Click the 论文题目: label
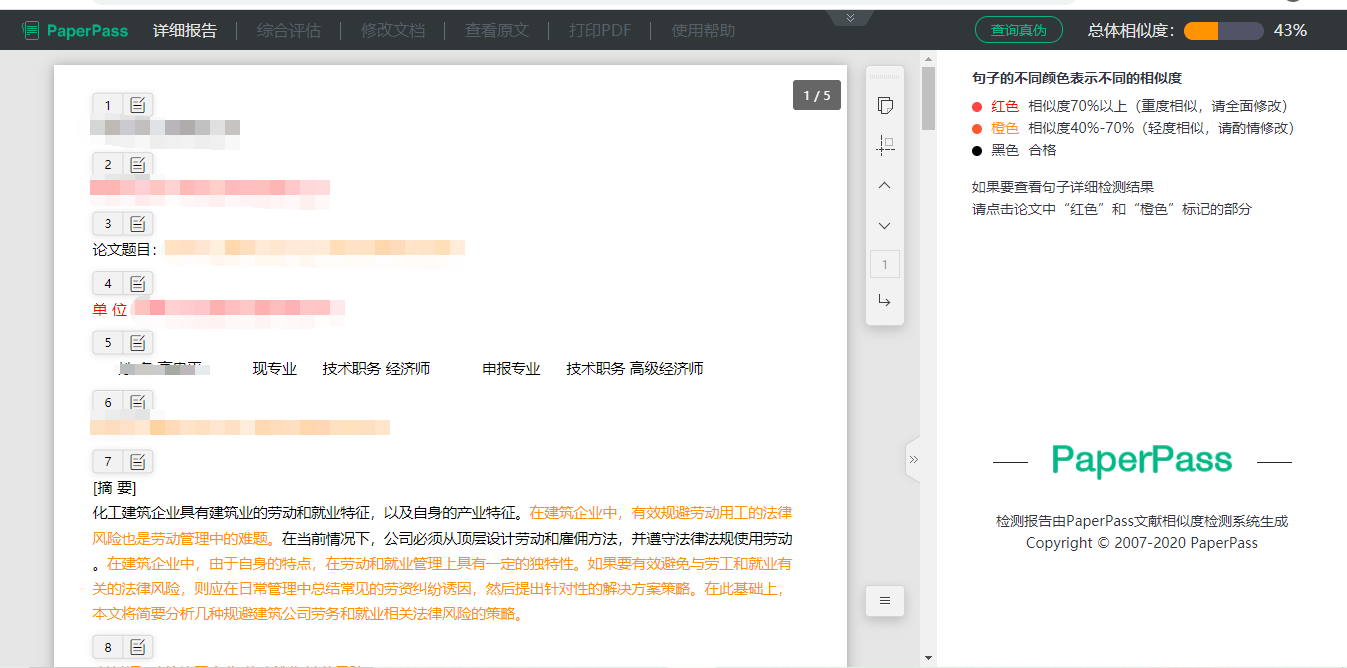 [125, 249]
